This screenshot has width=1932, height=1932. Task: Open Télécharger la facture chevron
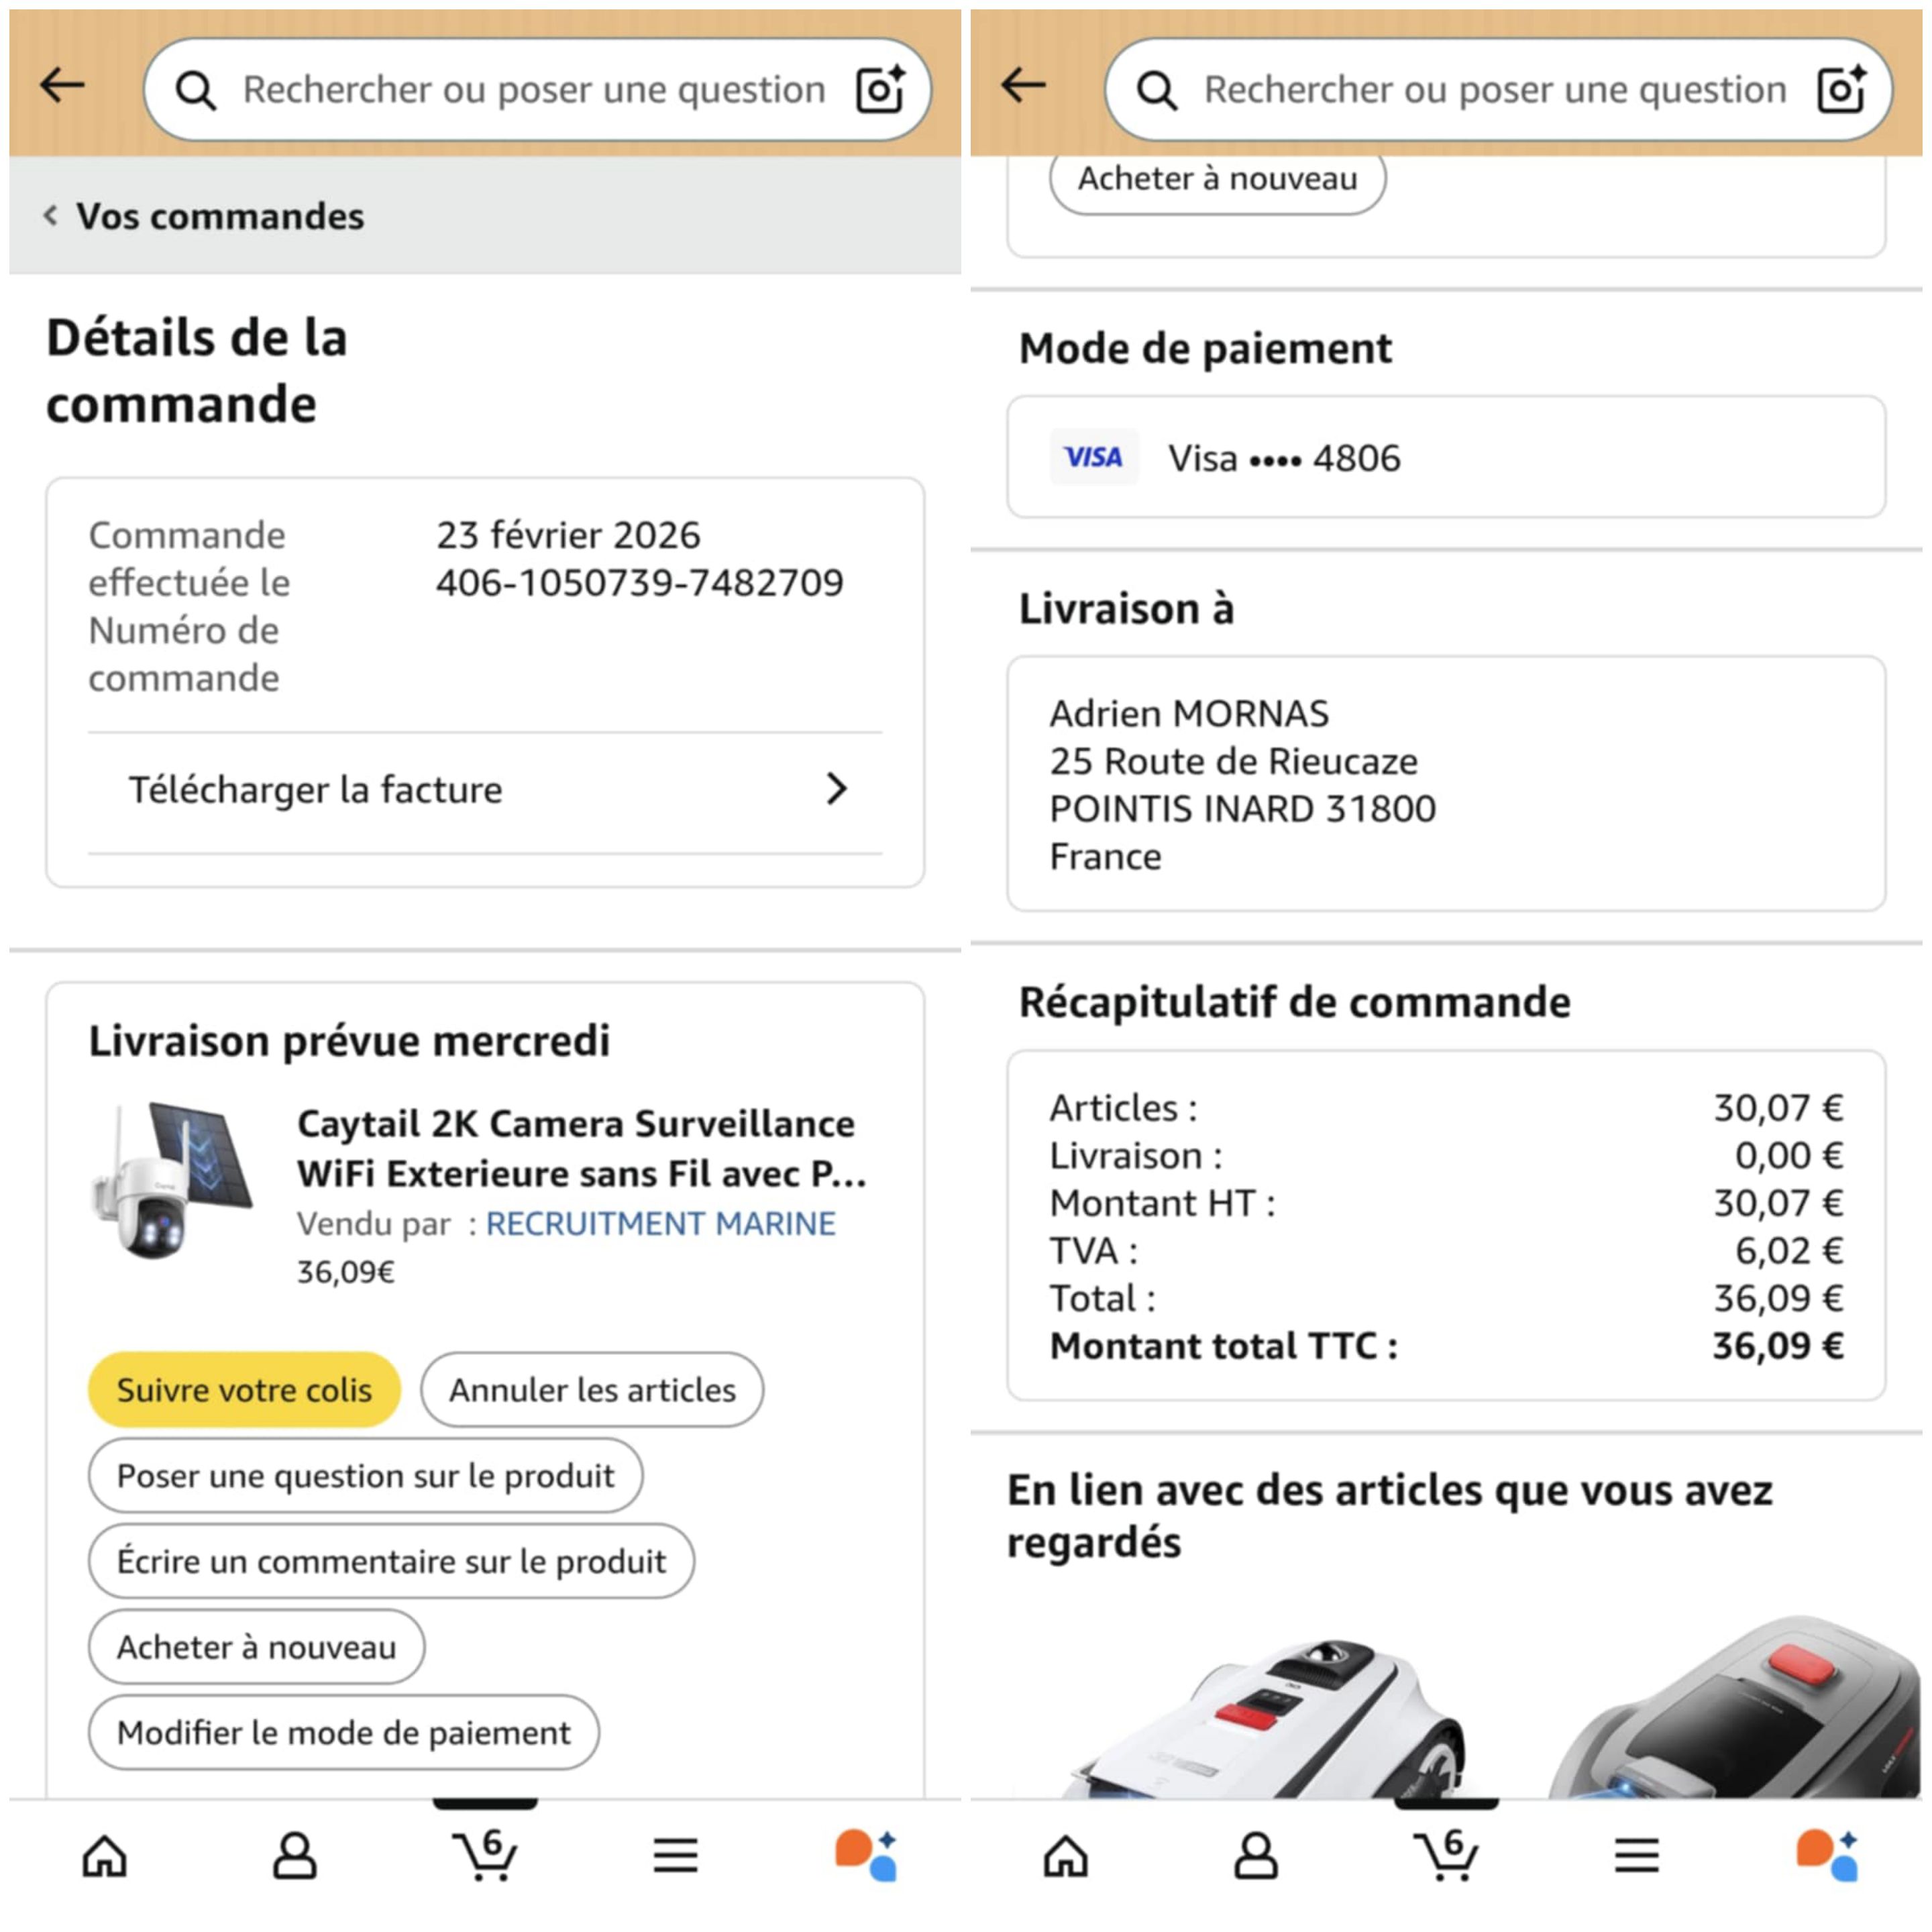pos(837,789)
